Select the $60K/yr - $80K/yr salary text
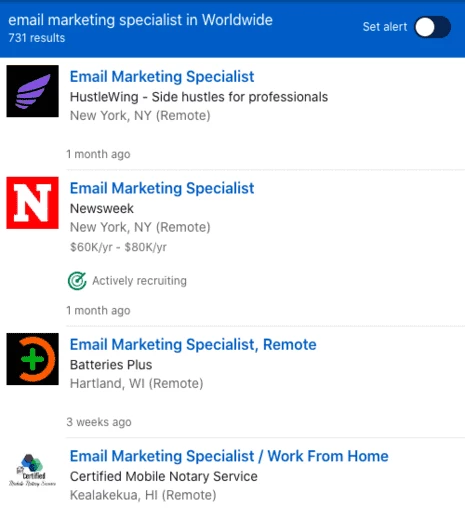The image size is (465, 520). 118,247
